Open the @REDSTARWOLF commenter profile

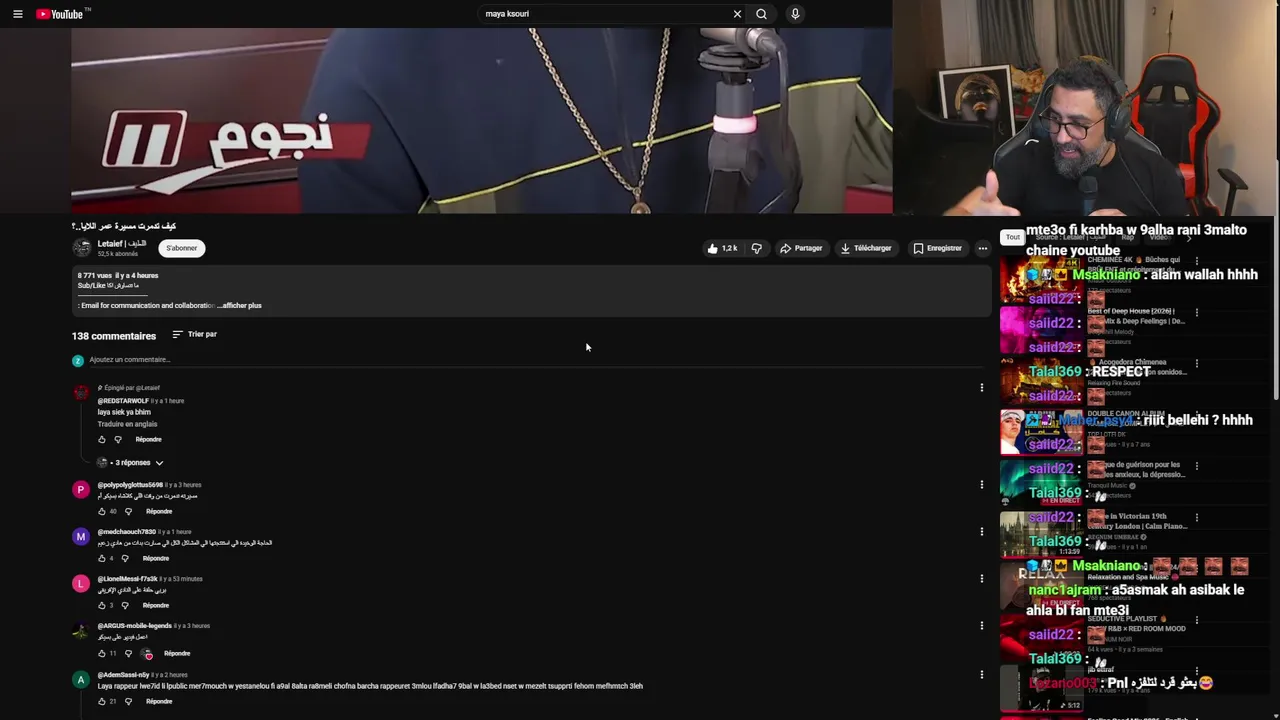[123, 401]
